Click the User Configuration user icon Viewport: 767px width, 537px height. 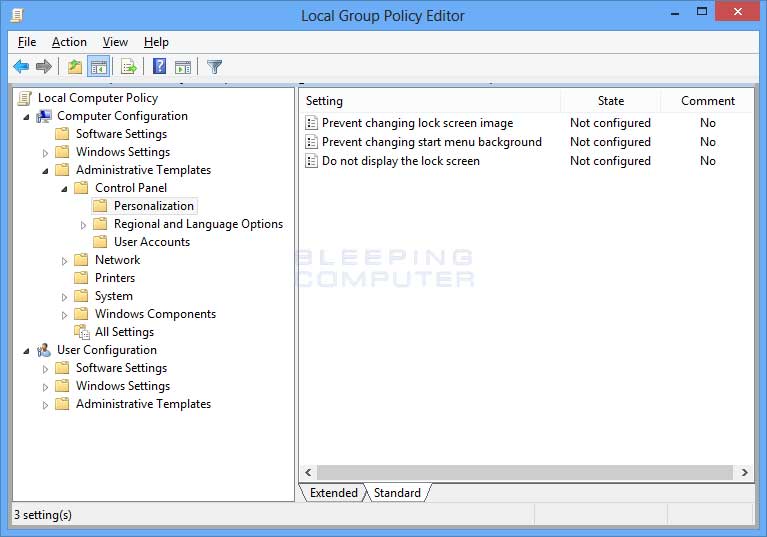tap(44, 350)
